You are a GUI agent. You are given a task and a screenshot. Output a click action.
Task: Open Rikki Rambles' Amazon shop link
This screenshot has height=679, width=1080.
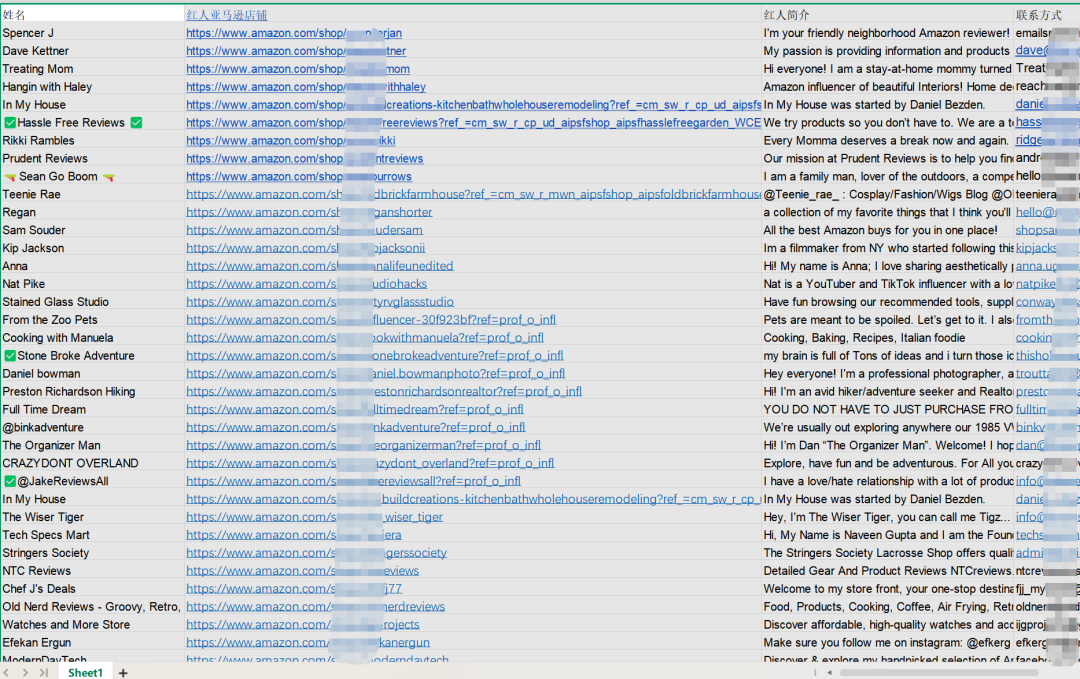coord(291,140)
